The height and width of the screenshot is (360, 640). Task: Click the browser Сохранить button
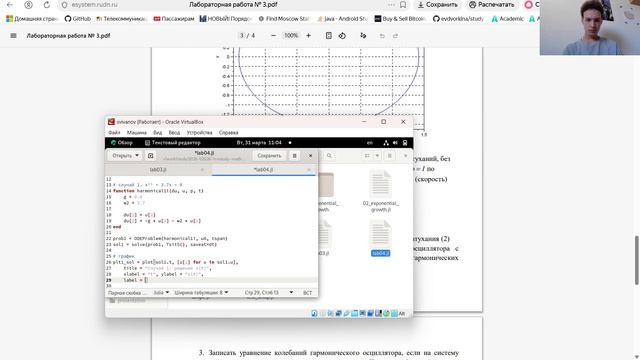437,5
